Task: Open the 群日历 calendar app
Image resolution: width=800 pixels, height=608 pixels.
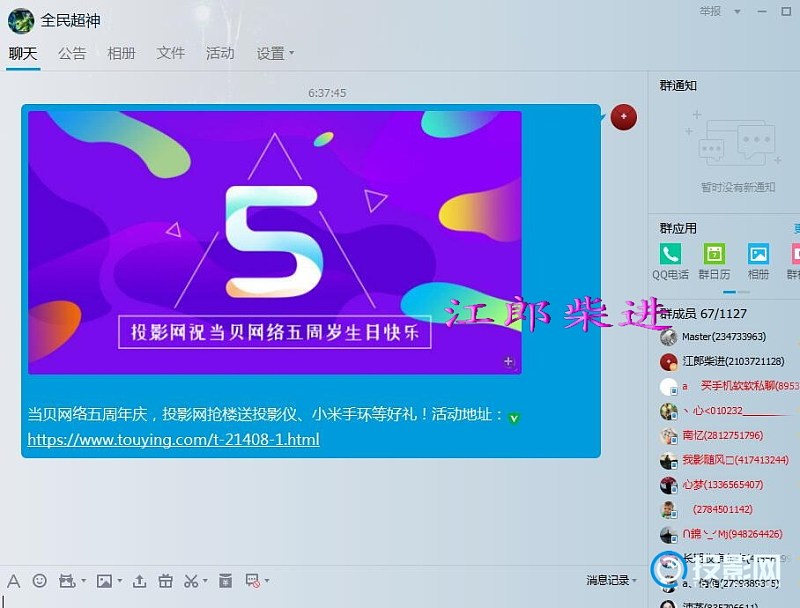Action: click(714, 261)
